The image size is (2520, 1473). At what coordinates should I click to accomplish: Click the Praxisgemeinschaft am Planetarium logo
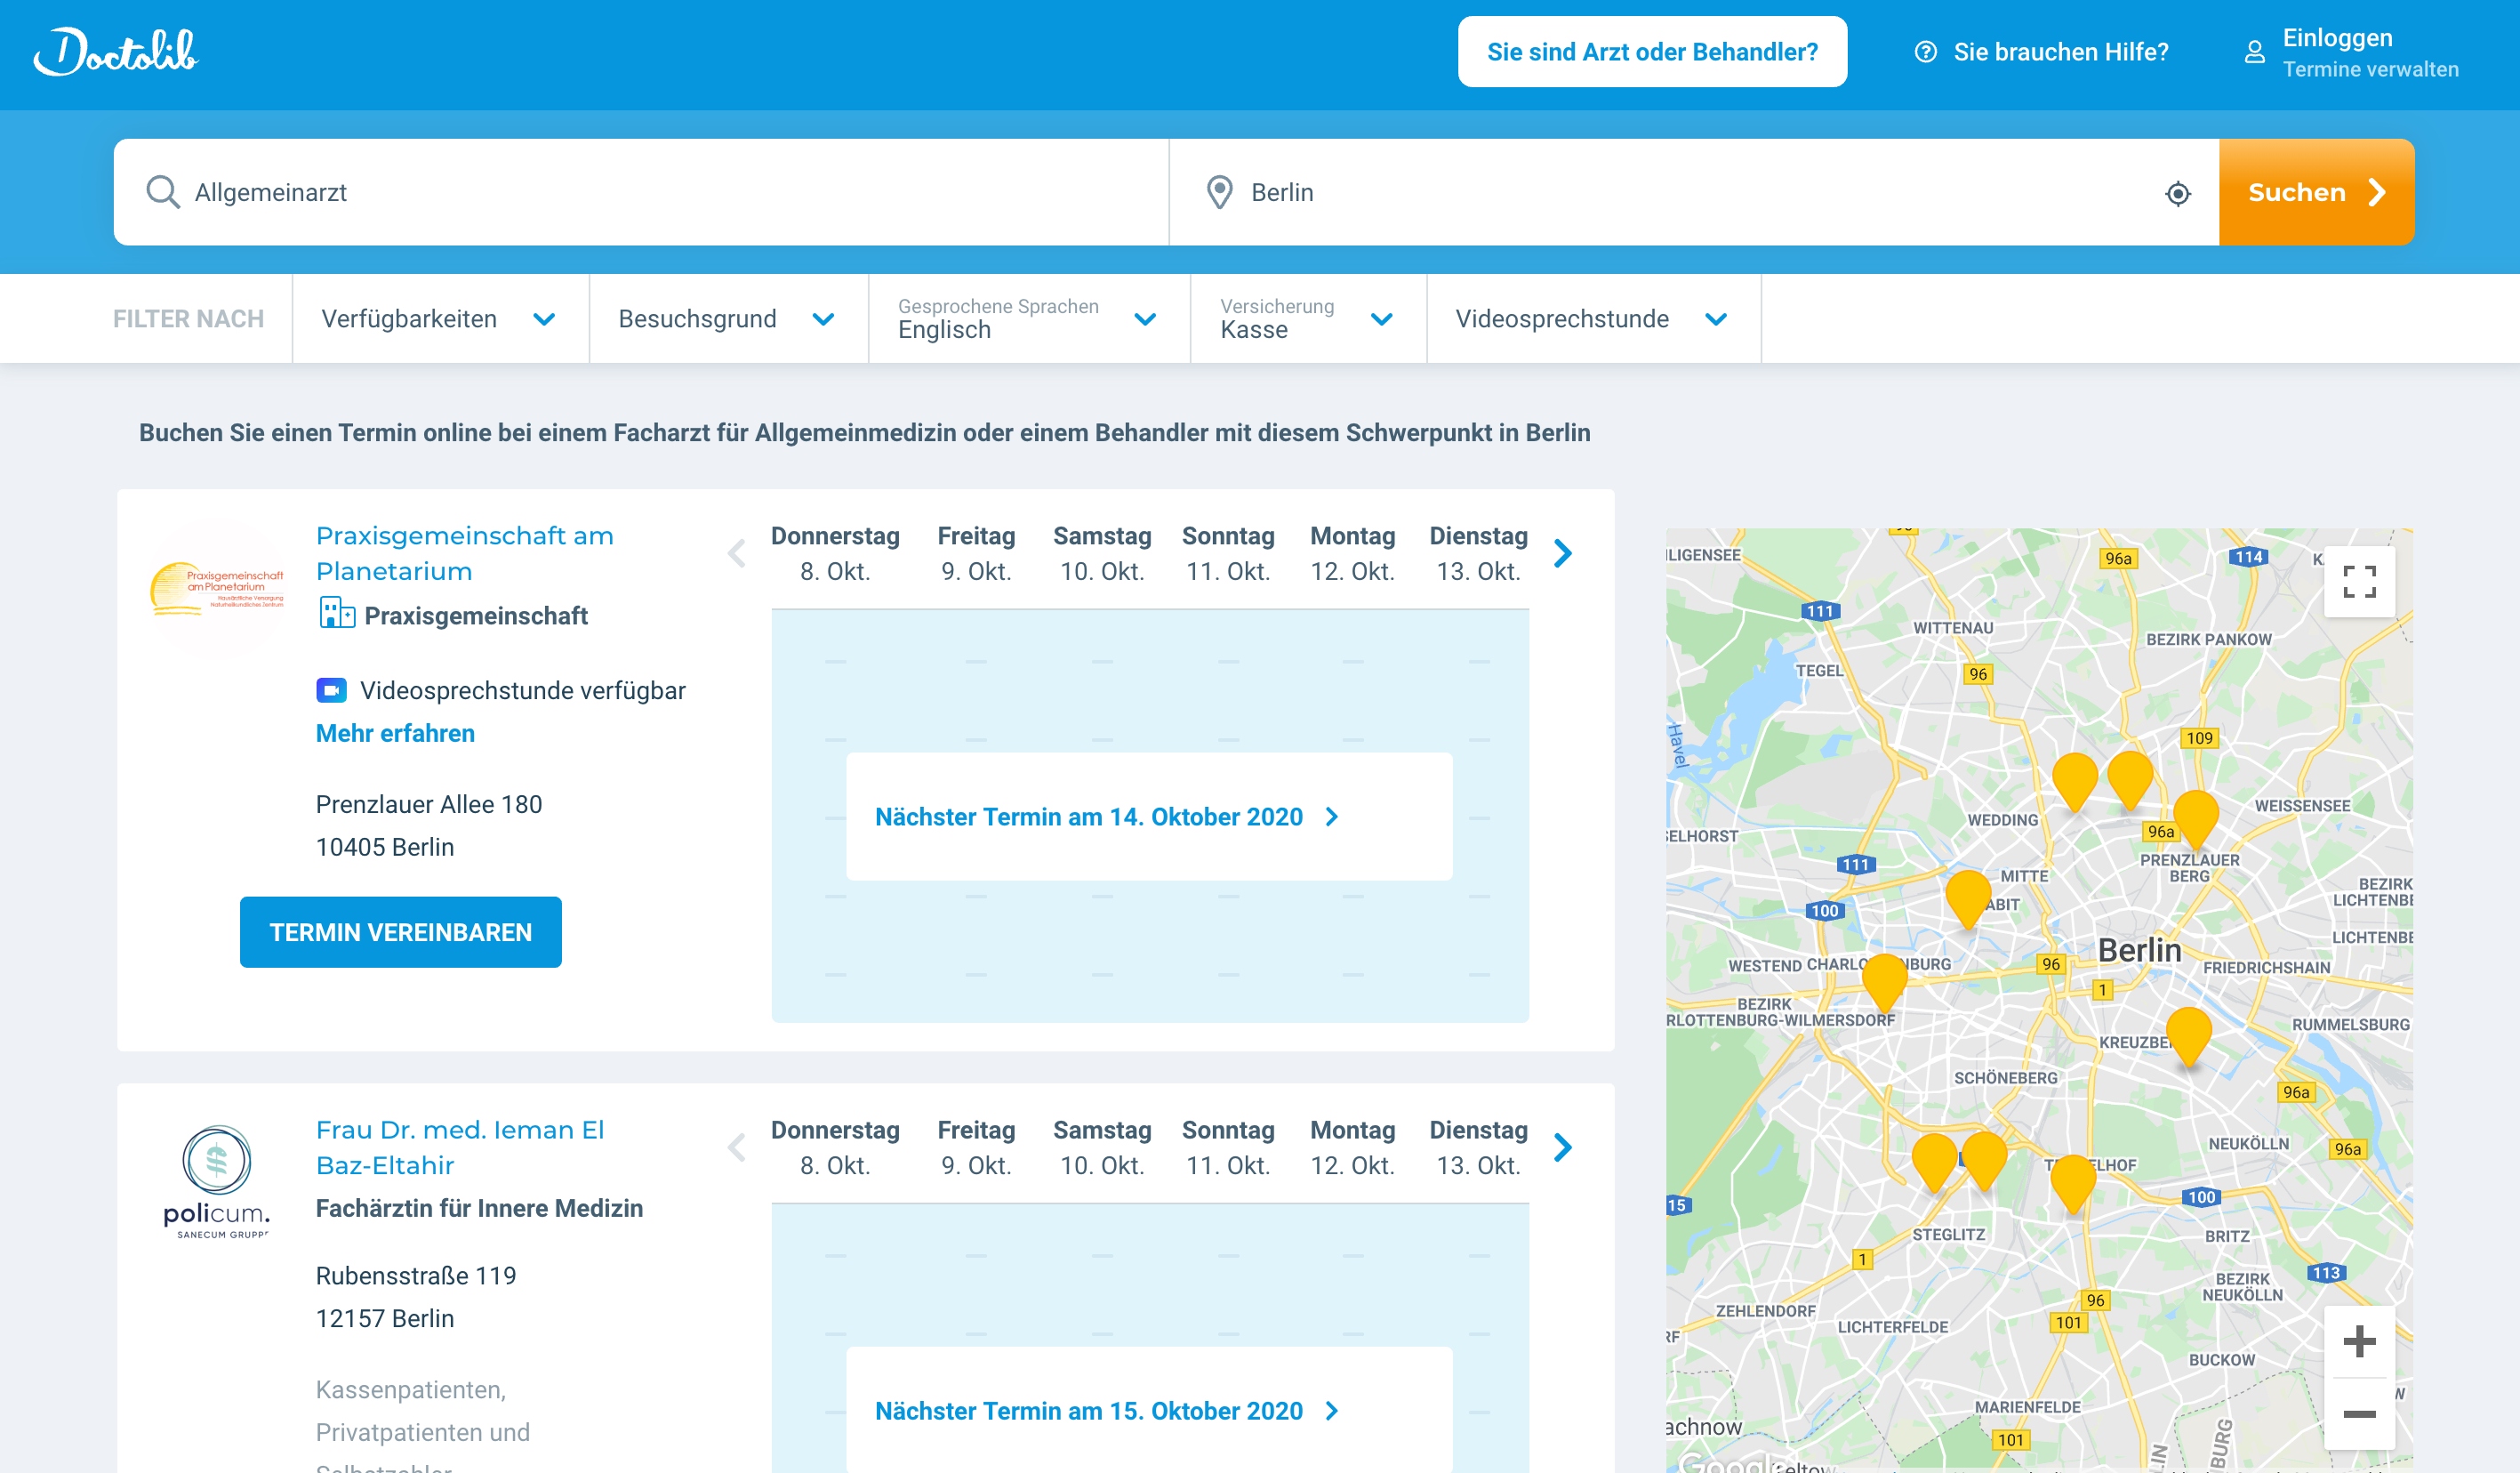pos(217,588)
